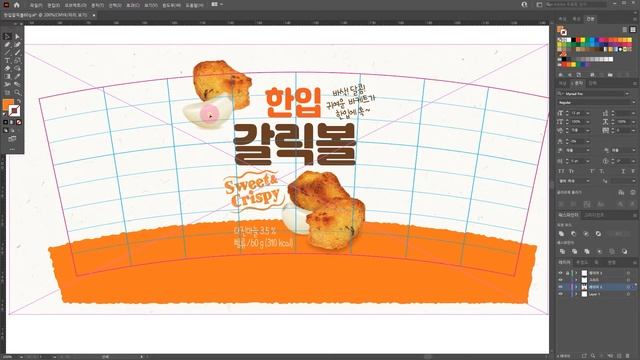Viewport: 640px width, 360px height.
Task: Select the Zoom tool
Action: 17,92
